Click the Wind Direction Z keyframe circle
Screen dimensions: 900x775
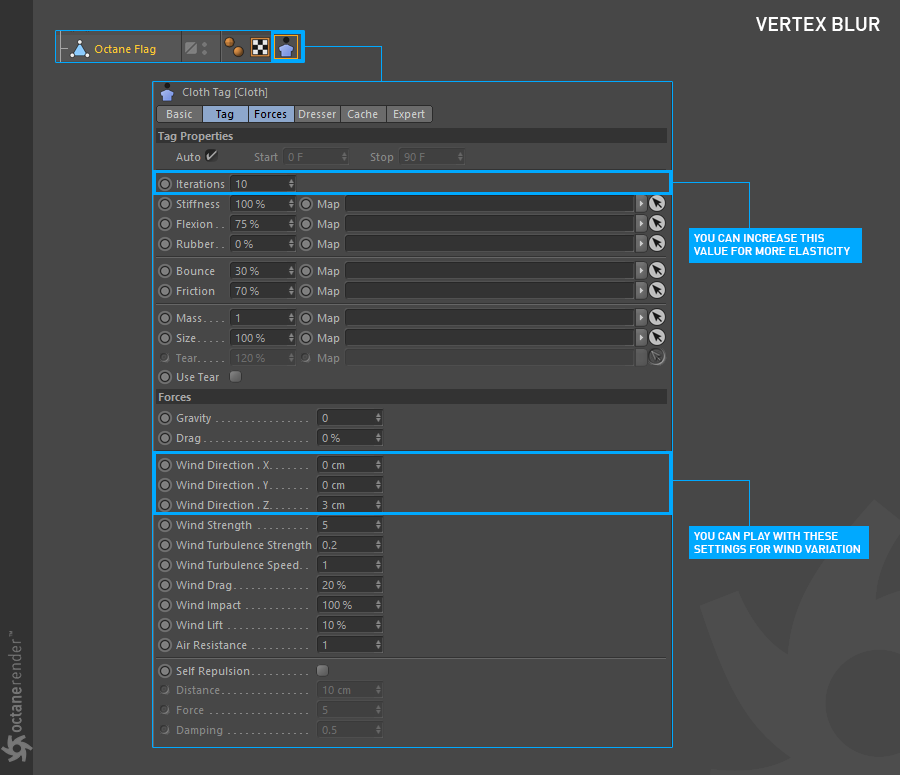165,505
